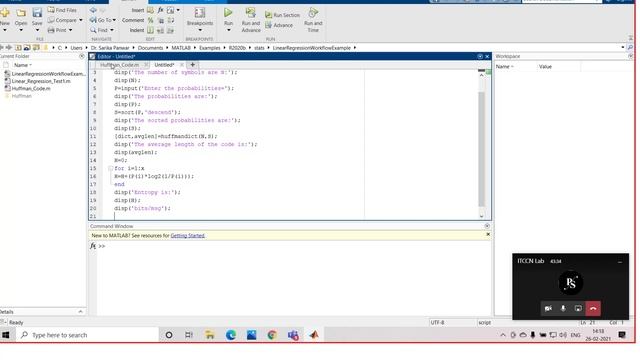The width and height of the screenshot is (640, 360).
Task: Open the Run dropdown arrow
Action: (x=228, y=30)
